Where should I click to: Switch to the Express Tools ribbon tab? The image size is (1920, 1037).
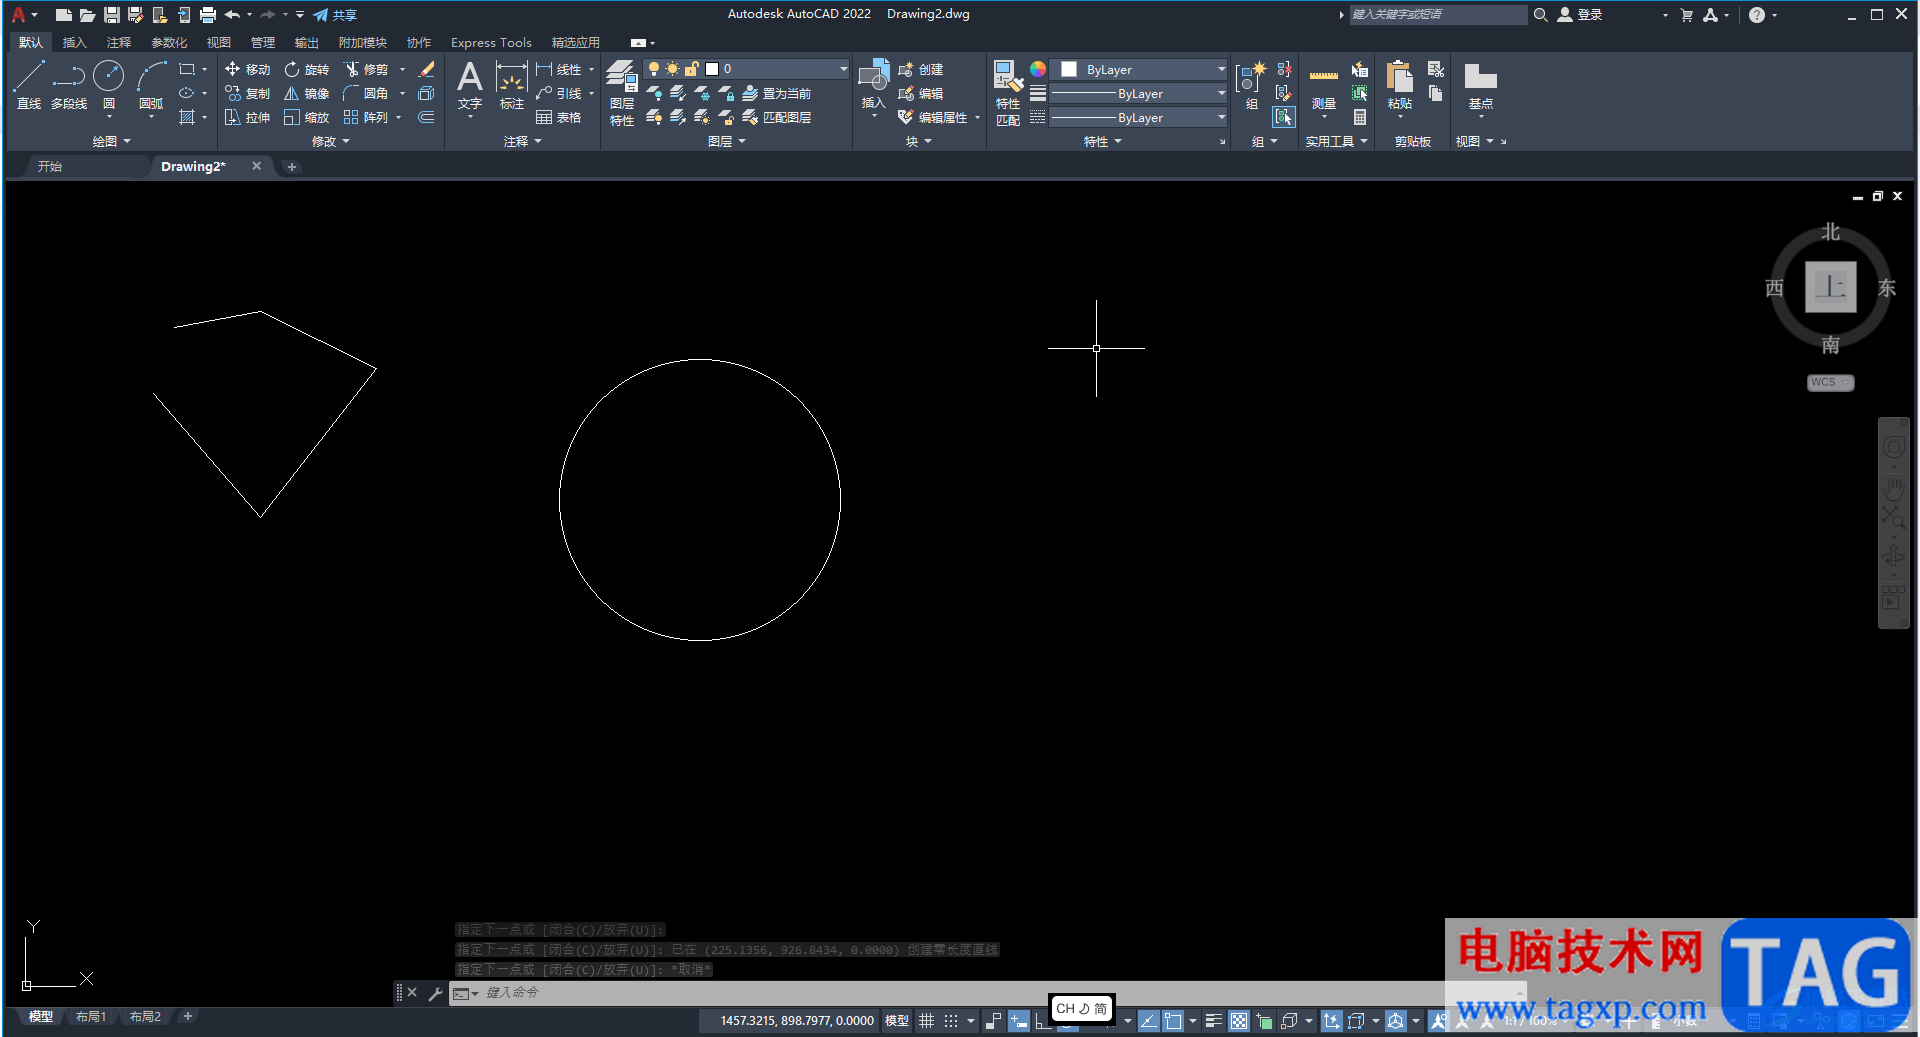point(491,43)
